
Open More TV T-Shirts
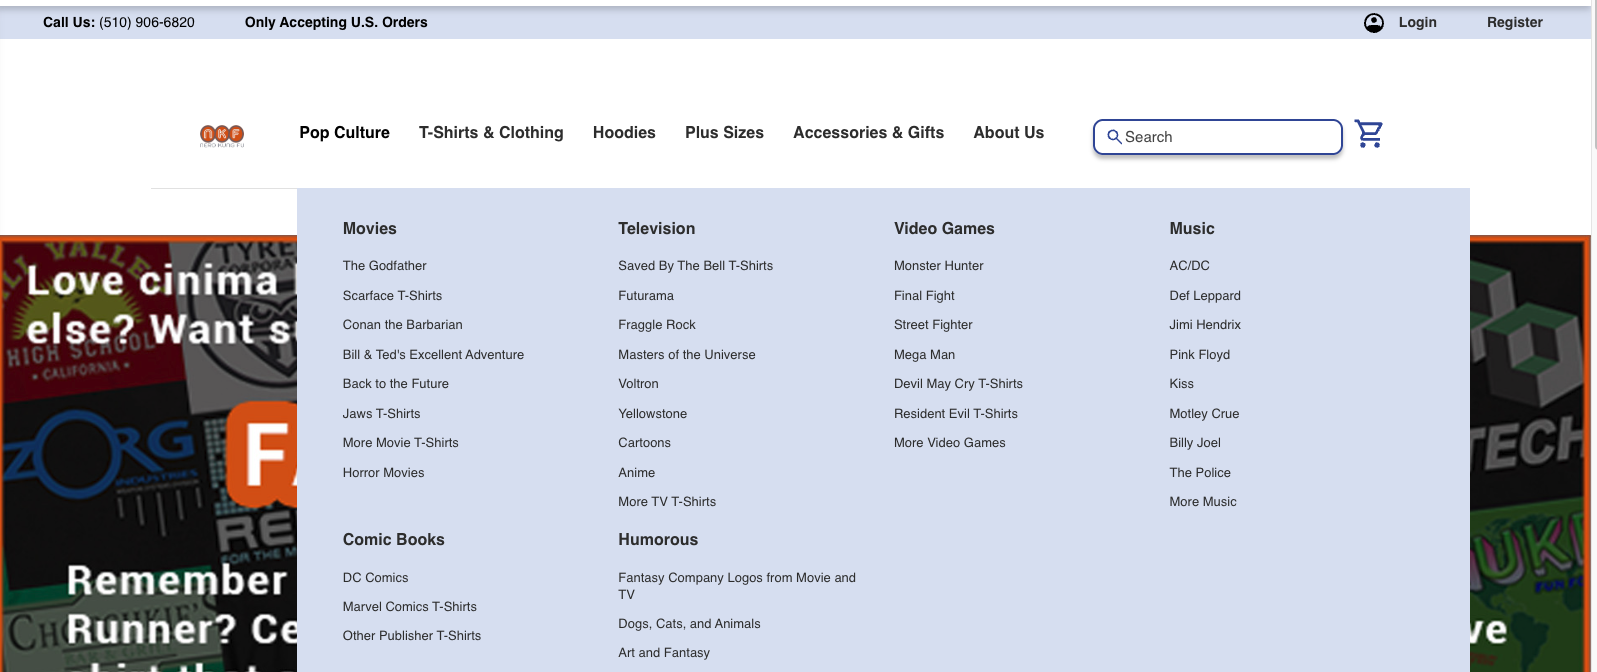[667, 502]
